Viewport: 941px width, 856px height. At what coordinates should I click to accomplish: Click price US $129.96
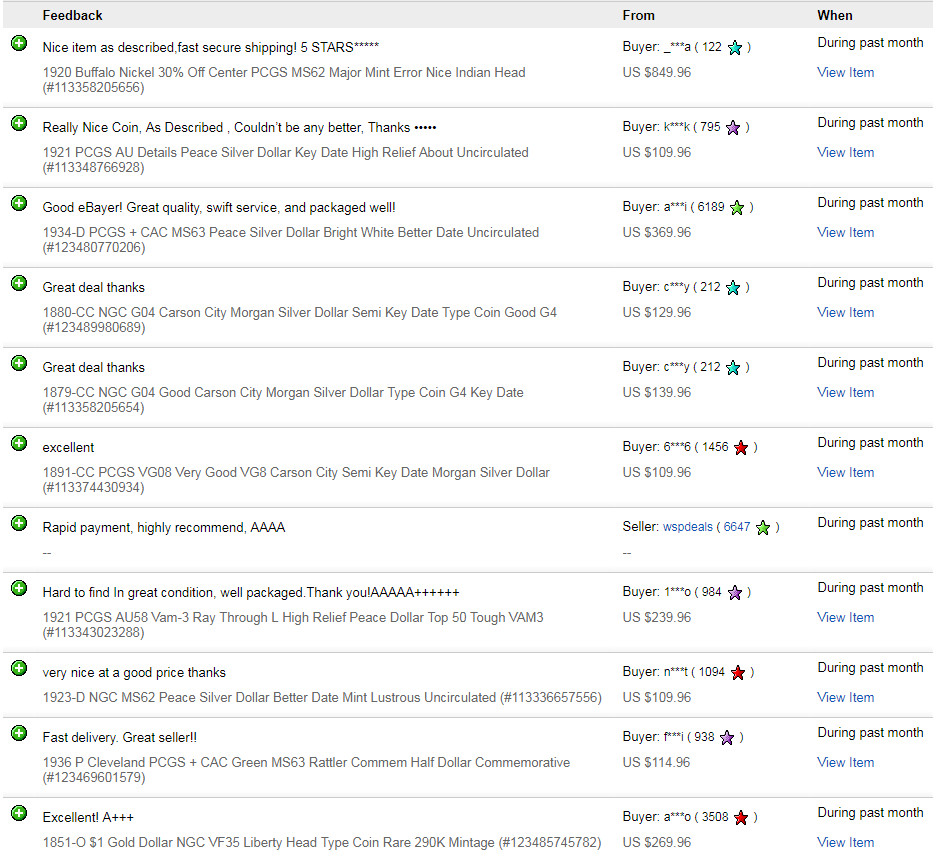[657, 312]
